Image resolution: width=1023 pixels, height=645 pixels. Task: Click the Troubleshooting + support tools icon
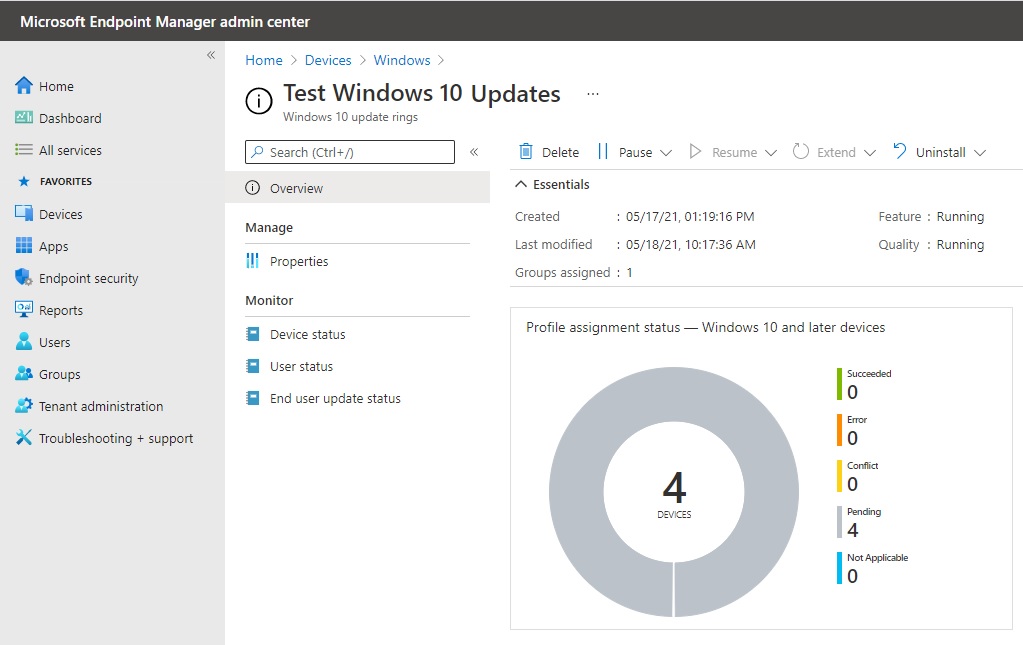24,437
